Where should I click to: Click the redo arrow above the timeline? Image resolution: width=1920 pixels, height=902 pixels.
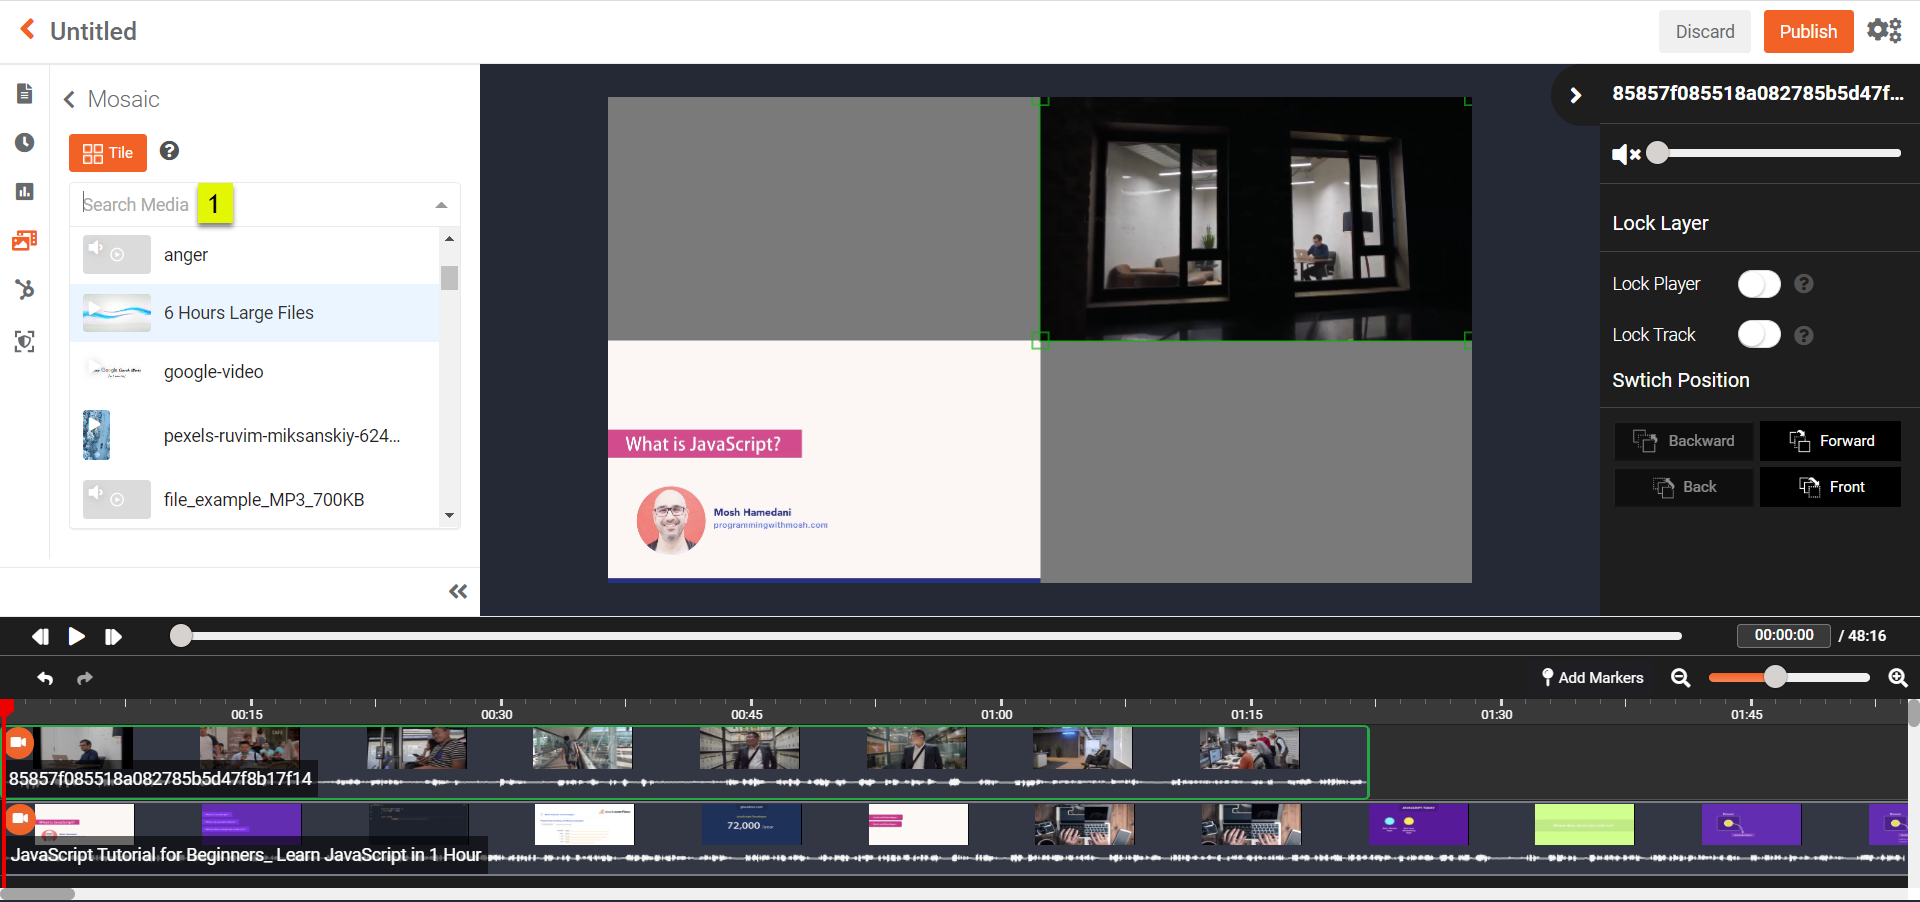[x=85, y=678]
